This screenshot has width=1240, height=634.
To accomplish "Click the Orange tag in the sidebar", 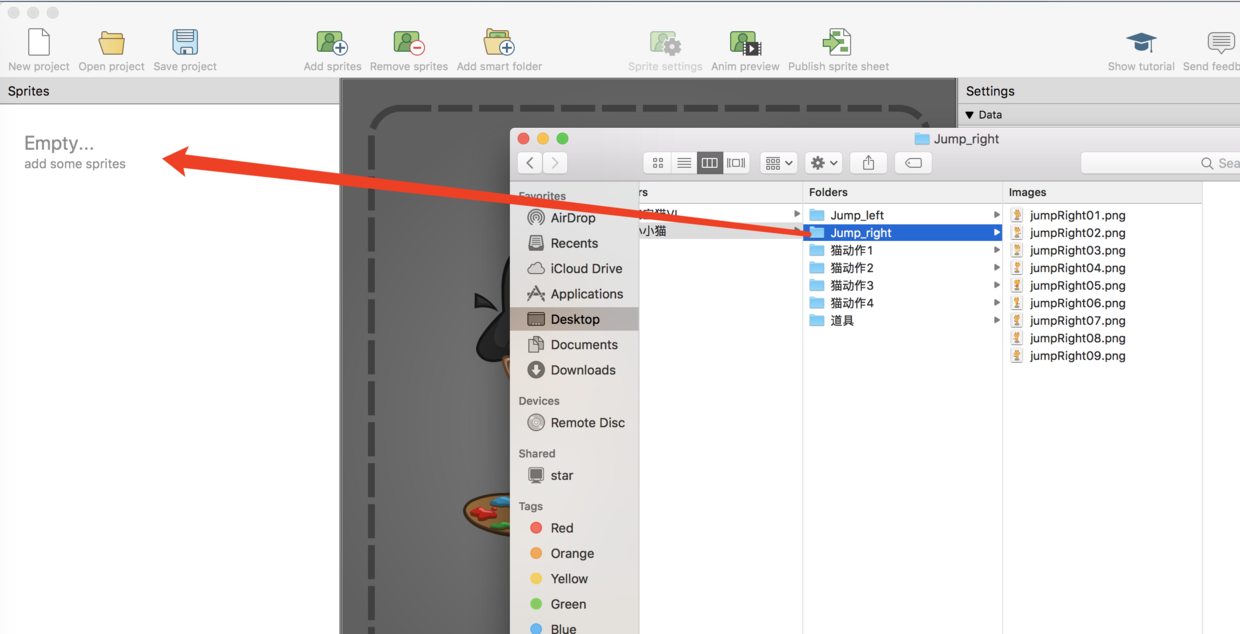I will 574,553.
